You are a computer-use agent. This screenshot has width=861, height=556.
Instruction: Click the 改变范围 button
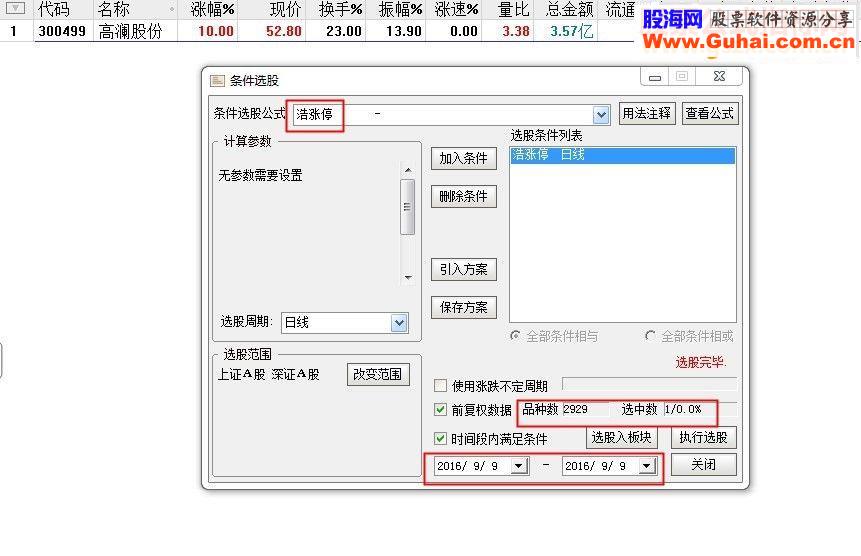[378, 374]
